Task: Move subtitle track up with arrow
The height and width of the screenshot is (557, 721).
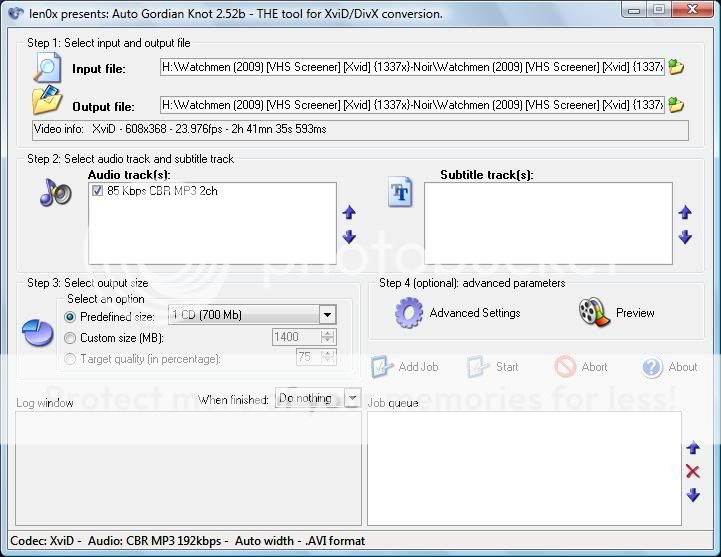Action: pyautogui.click(x=685, y=213)
